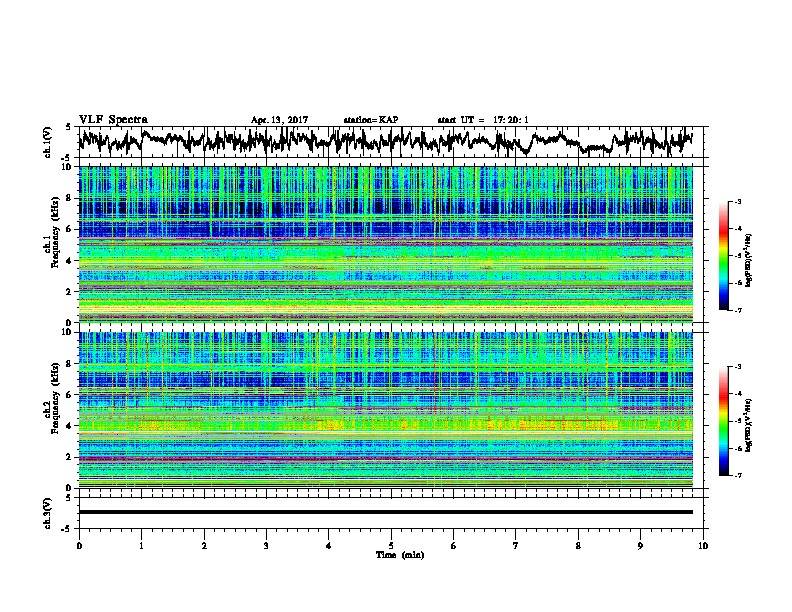This screenshot has width=792, height=612.
Task: Click the "ch.1(V)" waveform axis label
Action: coord(47,142)
